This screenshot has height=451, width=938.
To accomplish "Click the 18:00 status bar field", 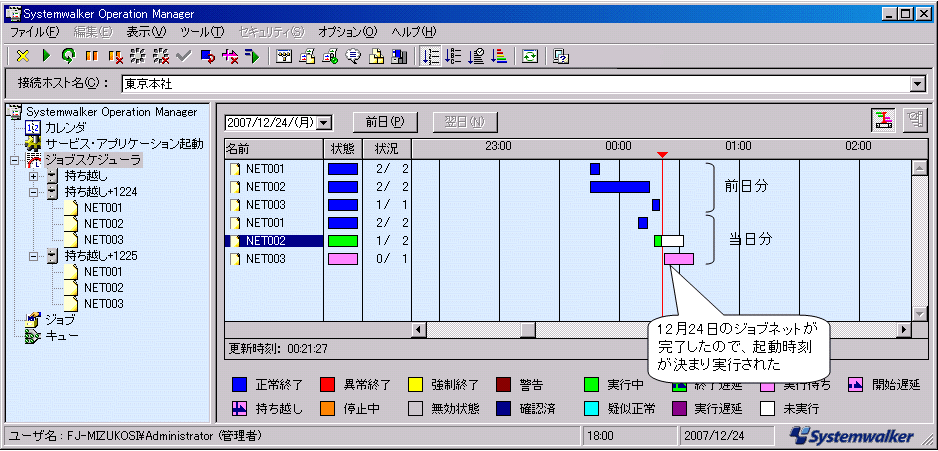I will click(629, 435).
